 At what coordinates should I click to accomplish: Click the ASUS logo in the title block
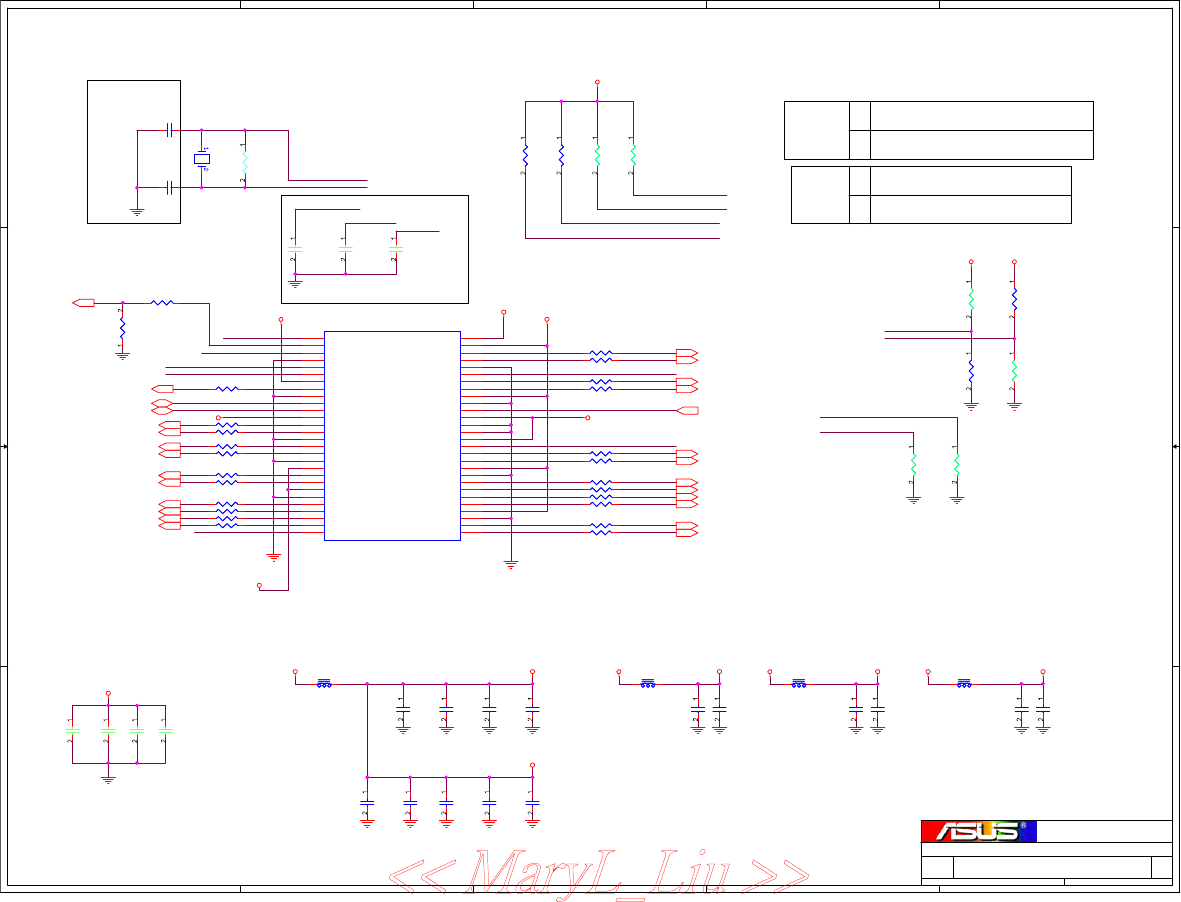(978, 831)
